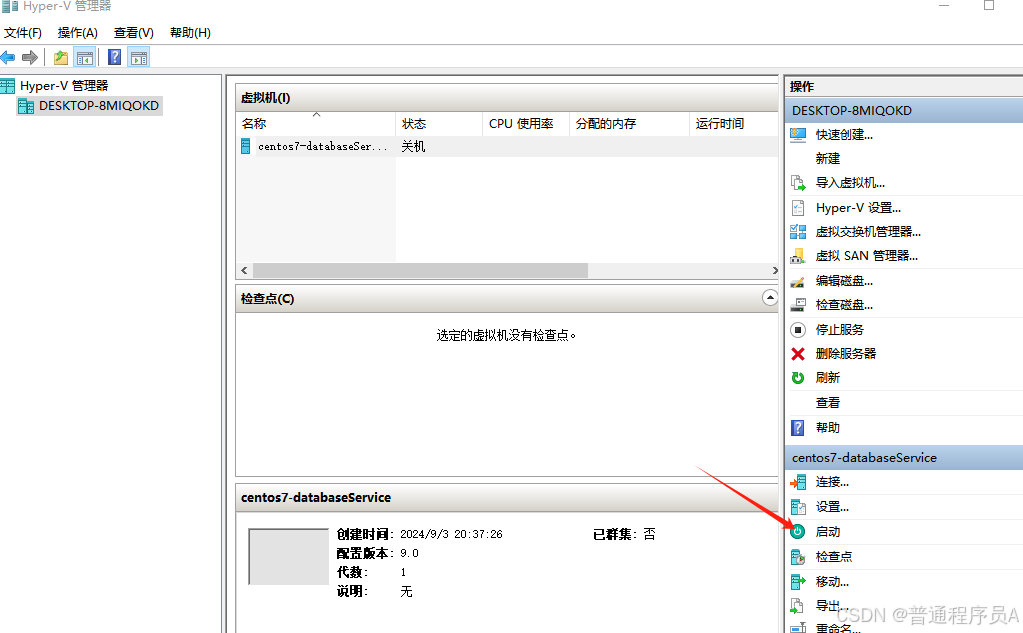Image resolution: width=1023 pixels, height=633 pixels.
Task: Sort by CPU 使用率 column header
Action: (x=526, y=123)
